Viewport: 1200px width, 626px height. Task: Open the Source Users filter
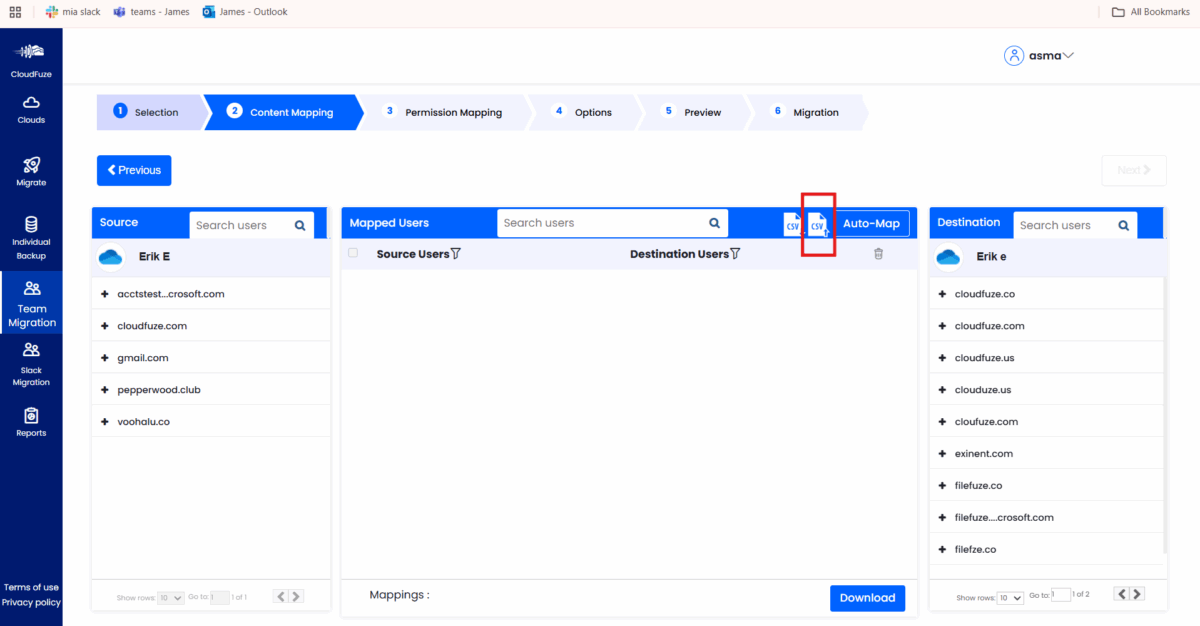click(455, 254)
